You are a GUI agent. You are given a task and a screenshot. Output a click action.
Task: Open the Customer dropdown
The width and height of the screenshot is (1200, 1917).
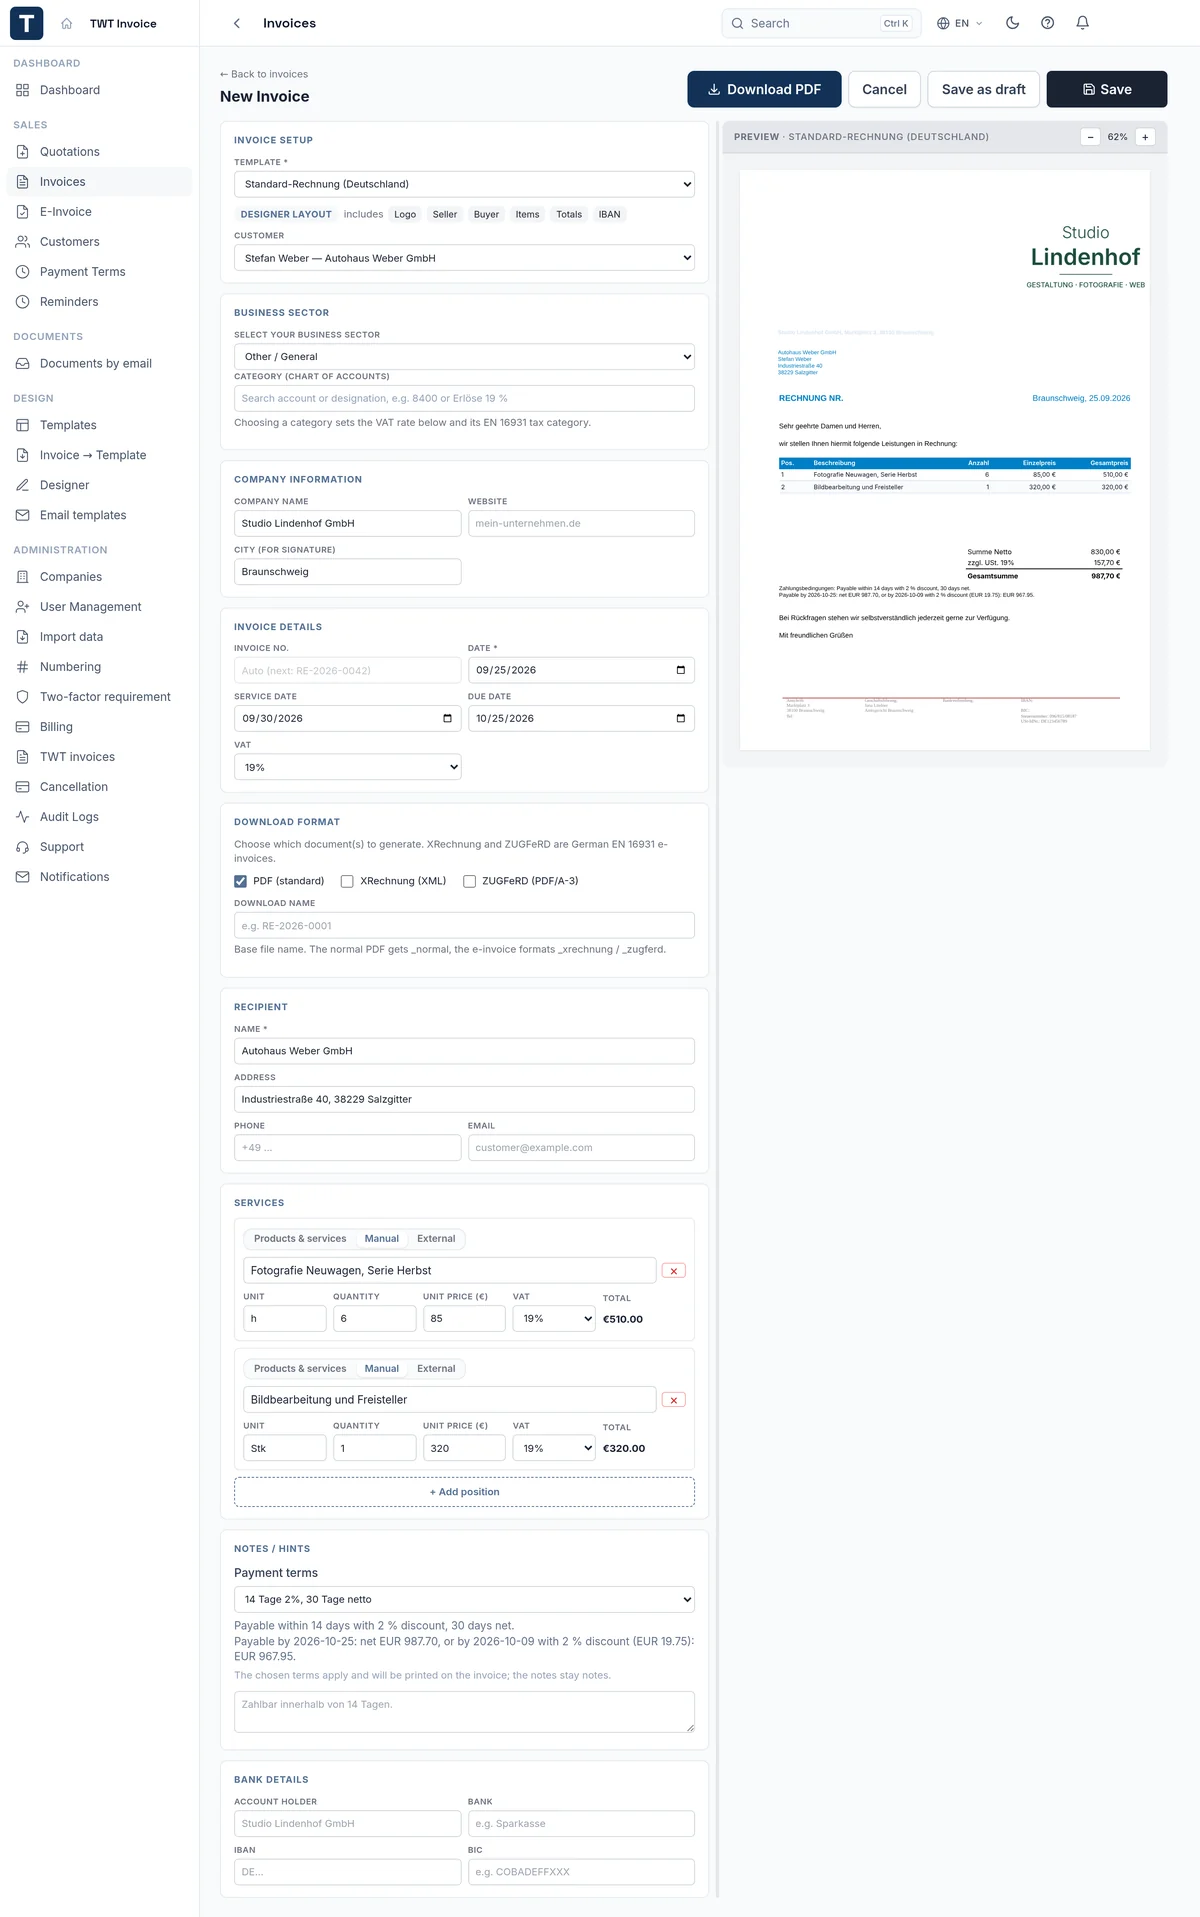point(464,258)
